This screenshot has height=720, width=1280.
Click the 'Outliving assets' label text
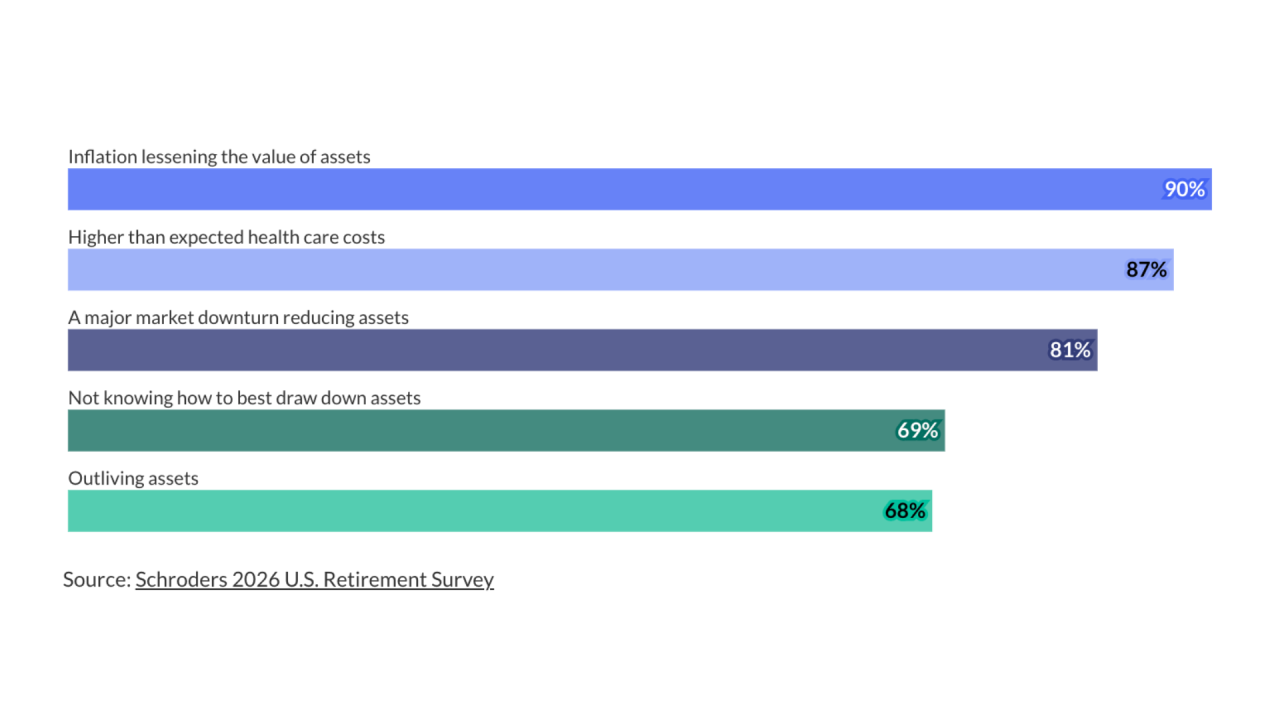[133, 478]
